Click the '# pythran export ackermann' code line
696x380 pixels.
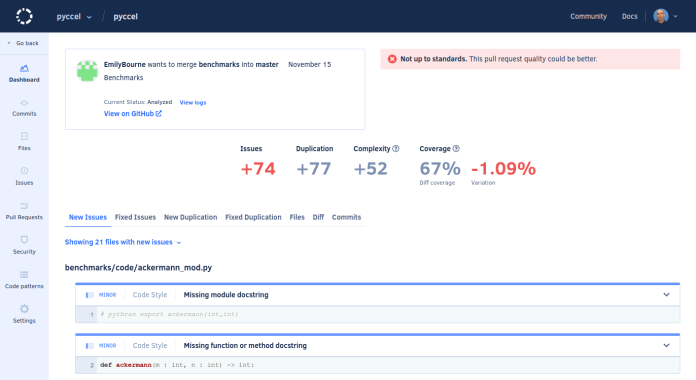(378, 314)
